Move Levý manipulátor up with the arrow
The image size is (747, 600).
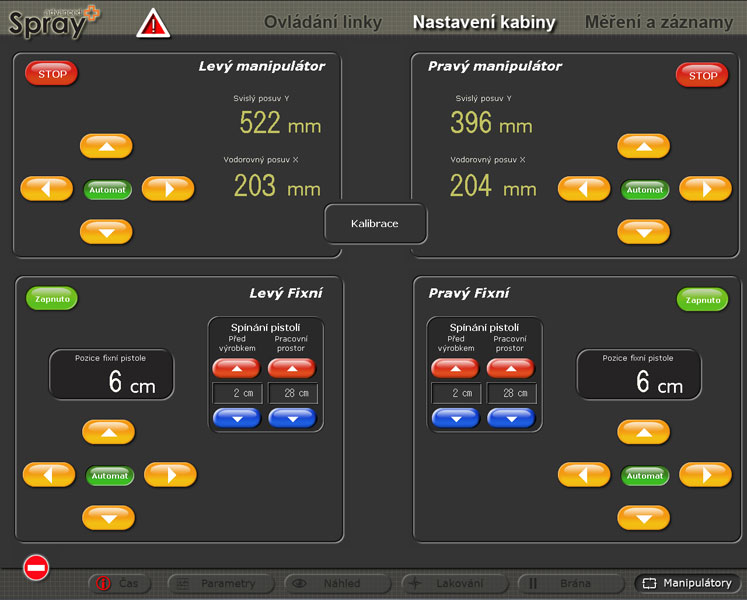tap(106, 146)
